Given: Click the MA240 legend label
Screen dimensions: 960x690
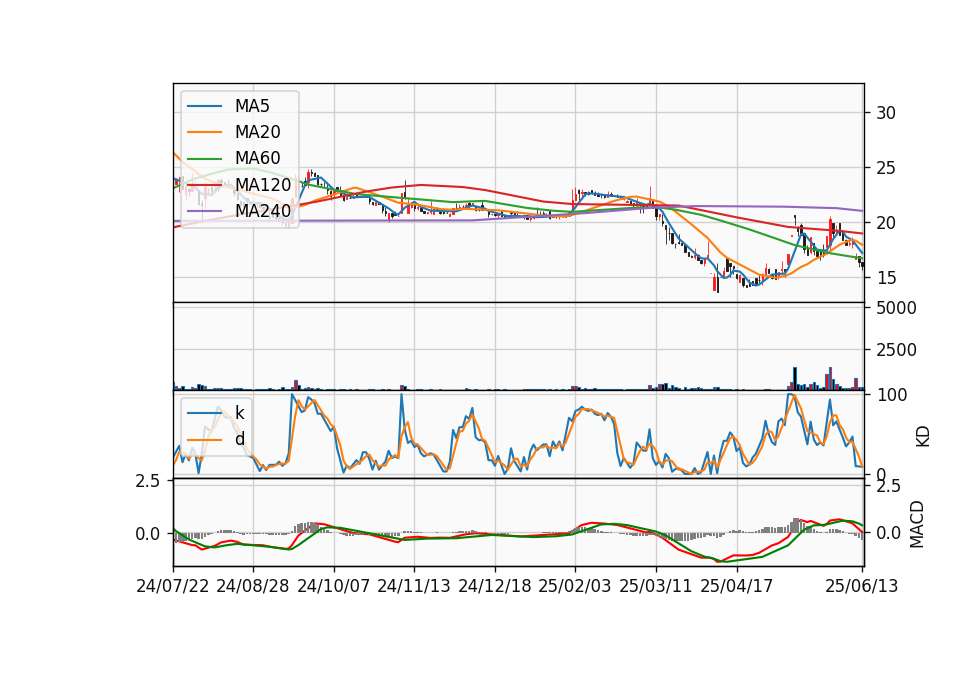Looking at the screenshot, I should pos(263,211).
